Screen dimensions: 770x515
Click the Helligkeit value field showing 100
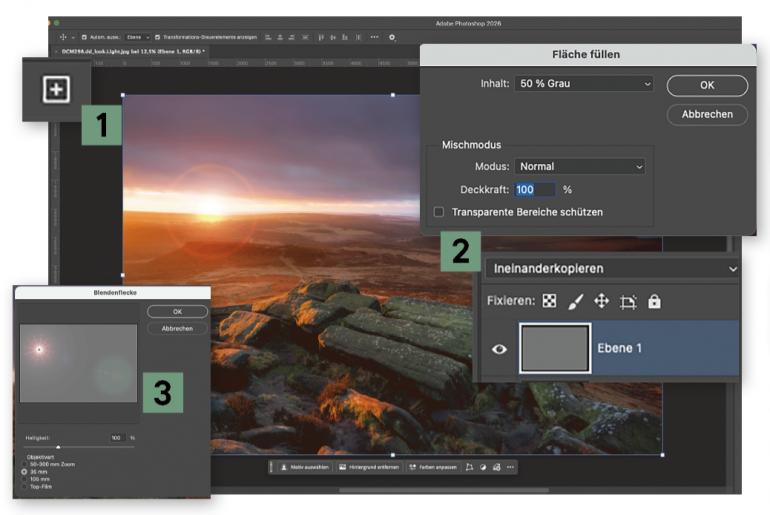[x=116, y=437]
